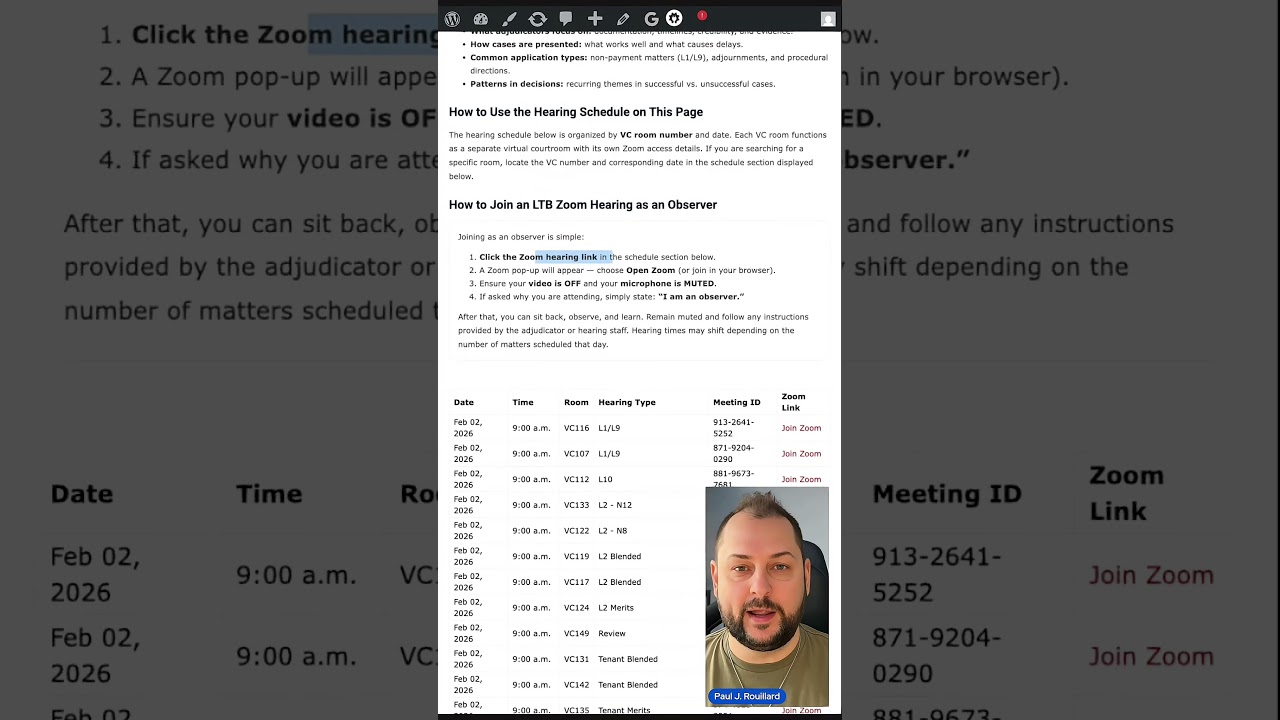This screenshot has height=720, width=1280.
Task: Click 'How to Join an LTB Zoom Hearing' heading
Action: point(583,205)
